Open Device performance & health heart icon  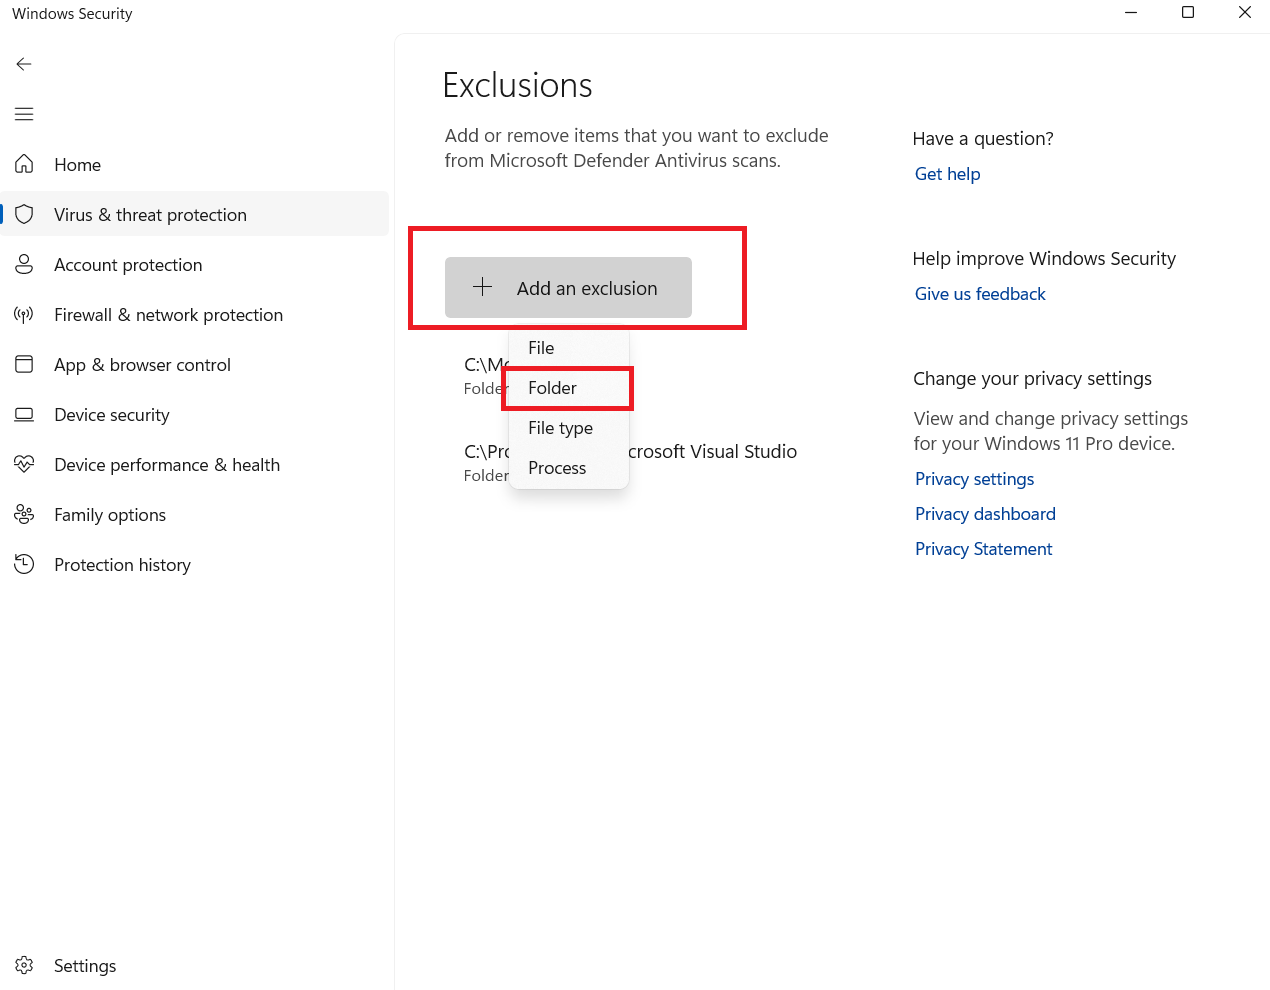(24, 464)
